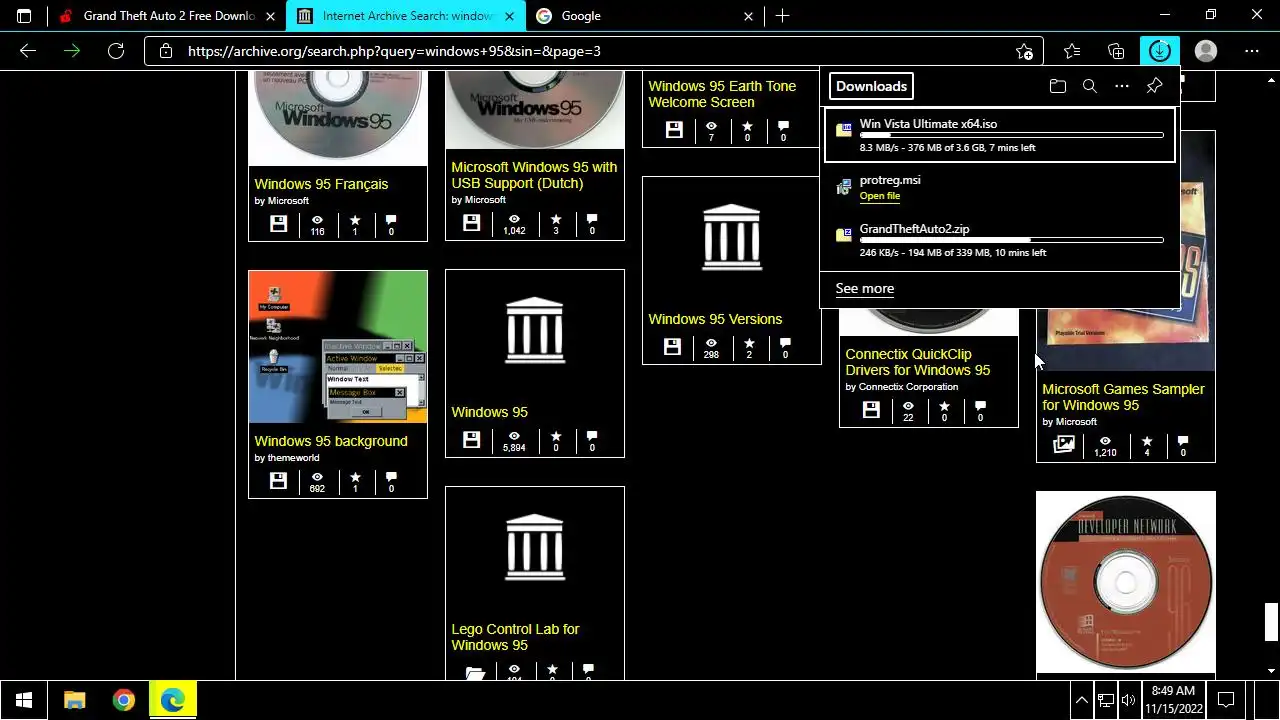Click Microsoft Edge taskbar icon
1280x720 pixels.
[173, 700]
